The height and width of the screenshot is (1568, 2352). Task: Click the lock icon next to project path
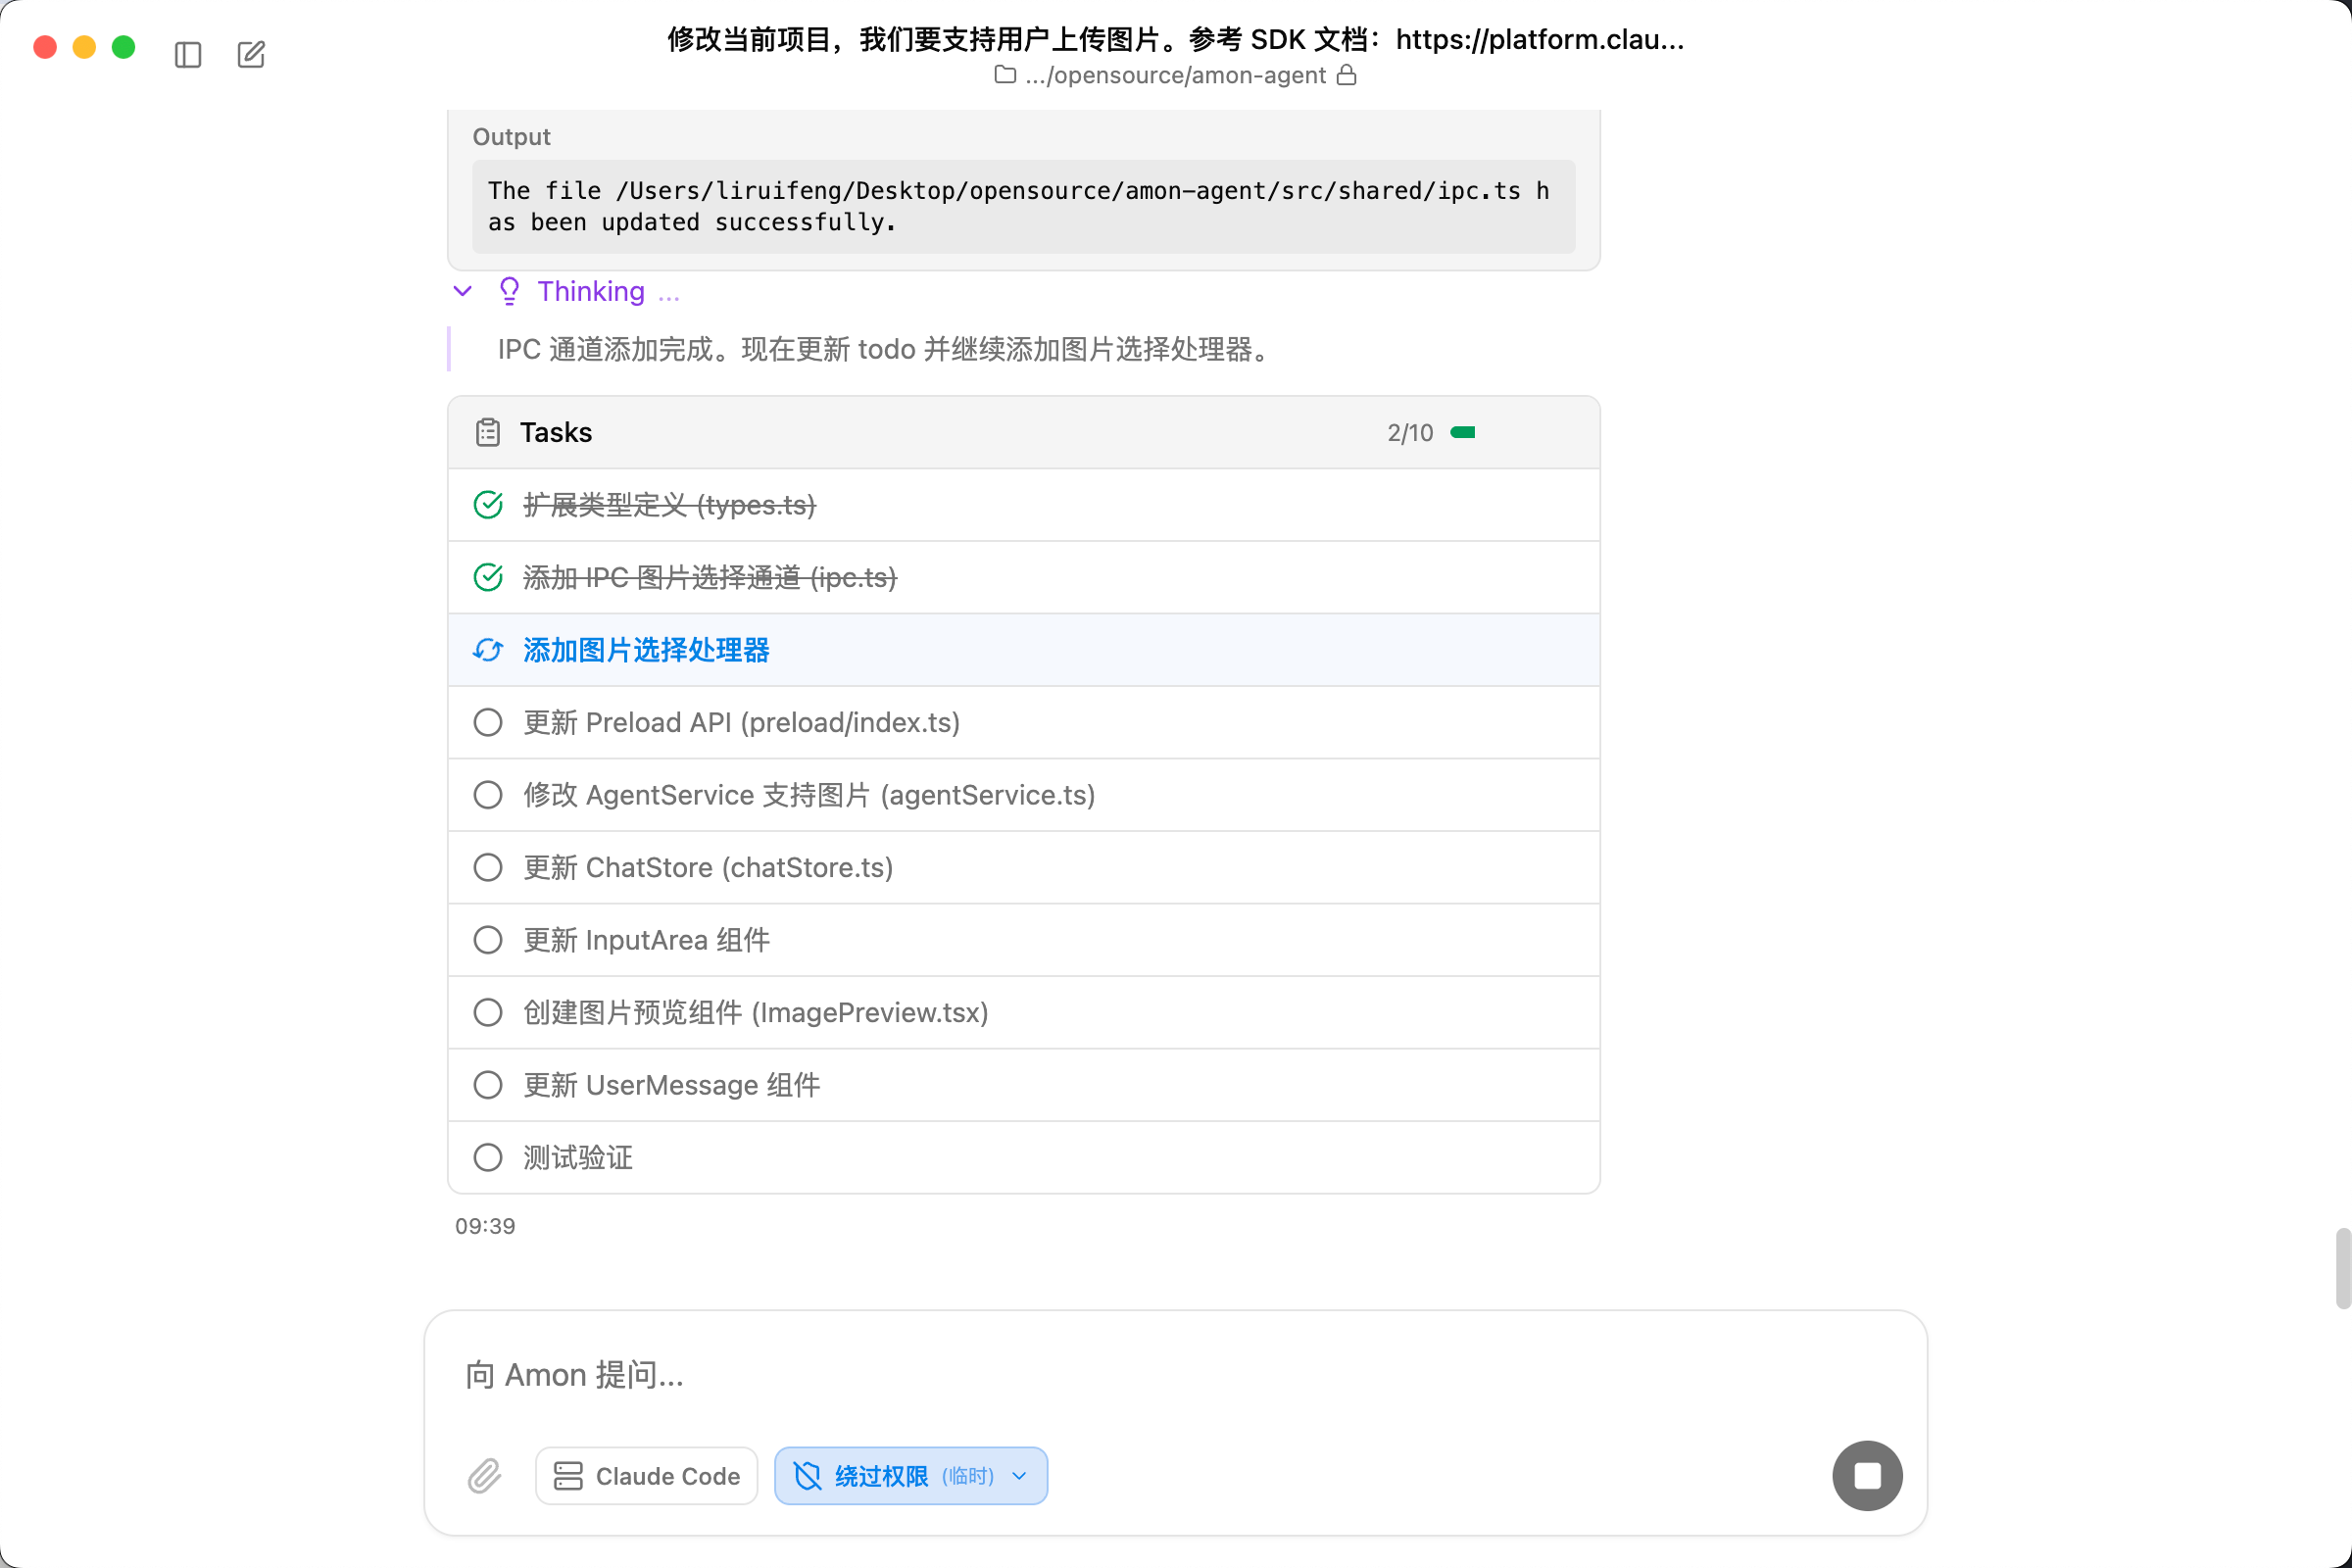(x=1347, y=75)
